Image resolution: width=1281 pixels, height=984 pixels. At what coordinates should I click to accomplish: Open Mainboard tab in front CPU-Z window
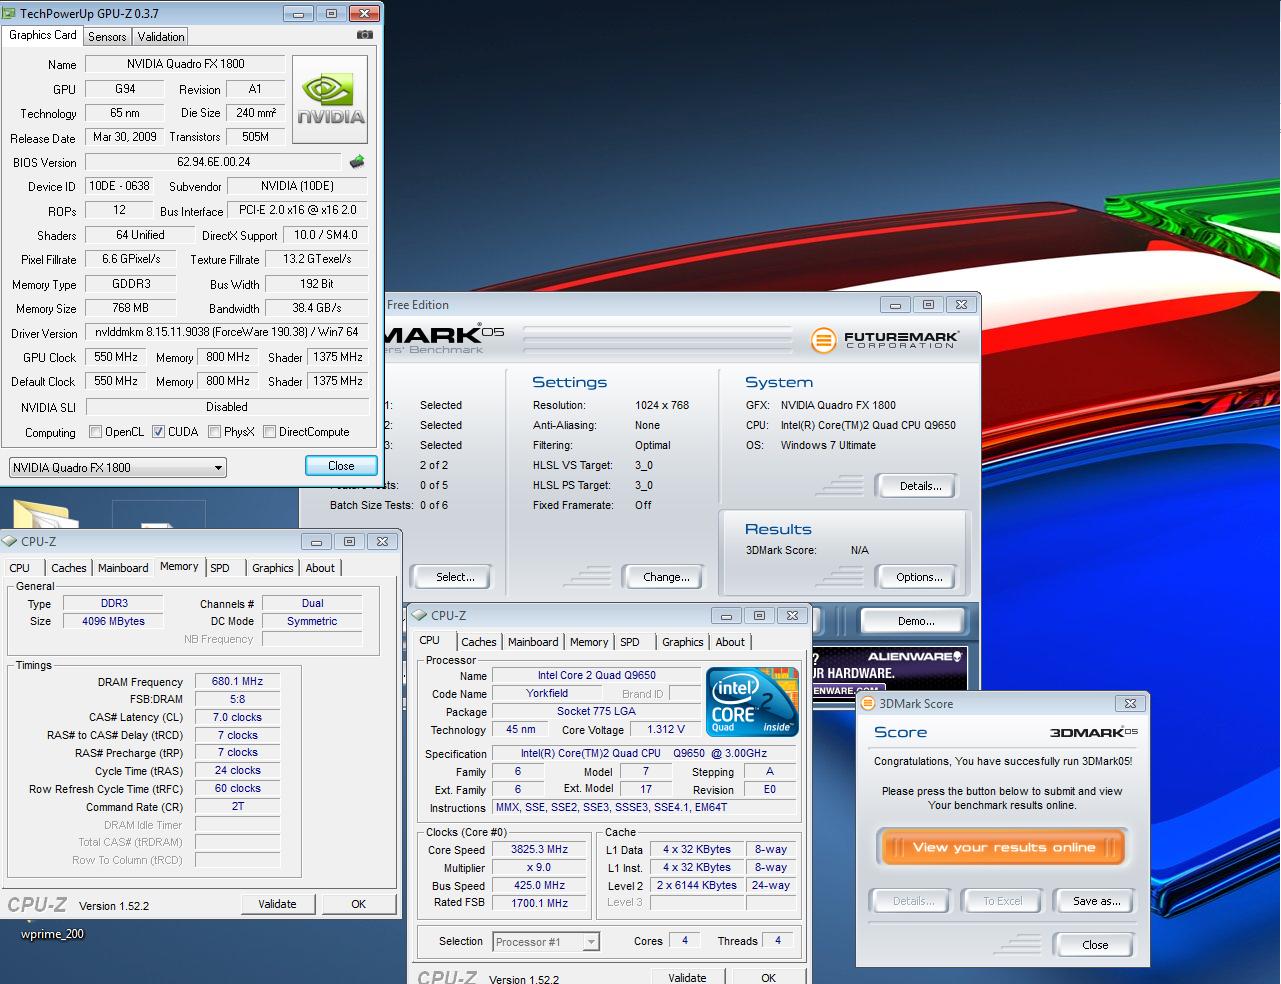(533, 642)
